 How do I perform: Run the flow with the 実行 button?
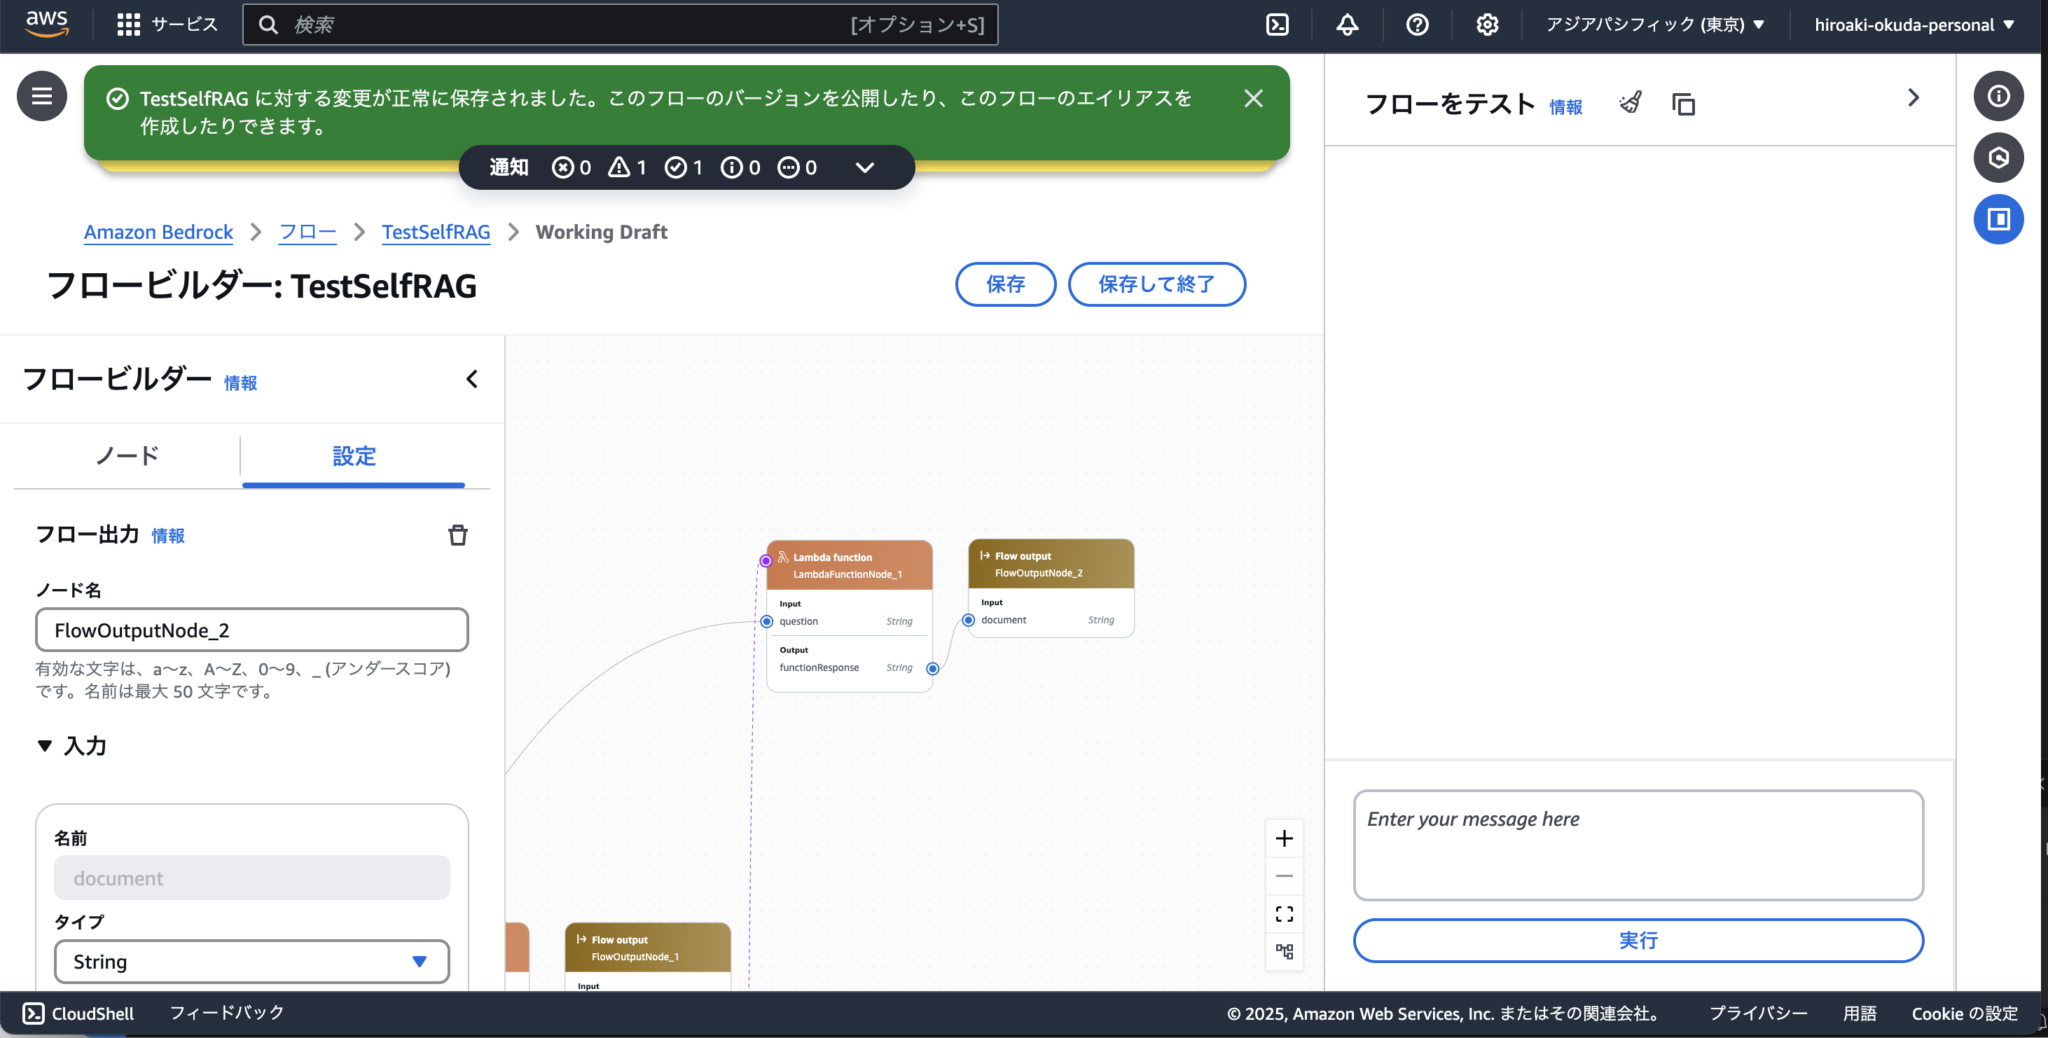1638,940
